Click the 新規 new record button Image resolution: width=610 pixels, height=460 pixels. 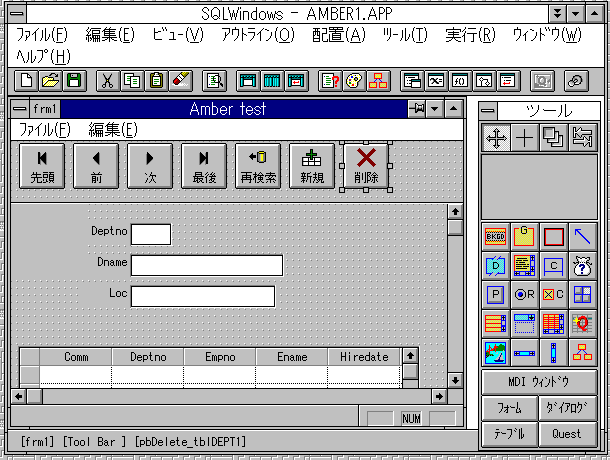[x=312, y=166]
